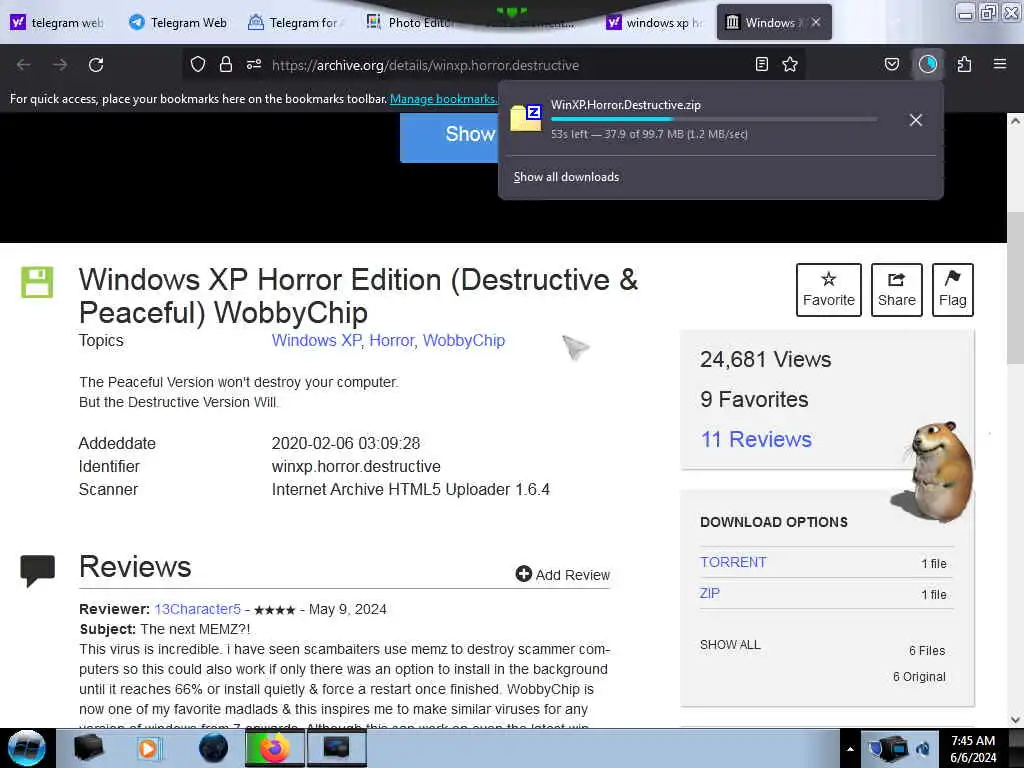This screenshot has height=768, width=1024.
Task: Open Firefox application menu
Action: (1000, 65)
